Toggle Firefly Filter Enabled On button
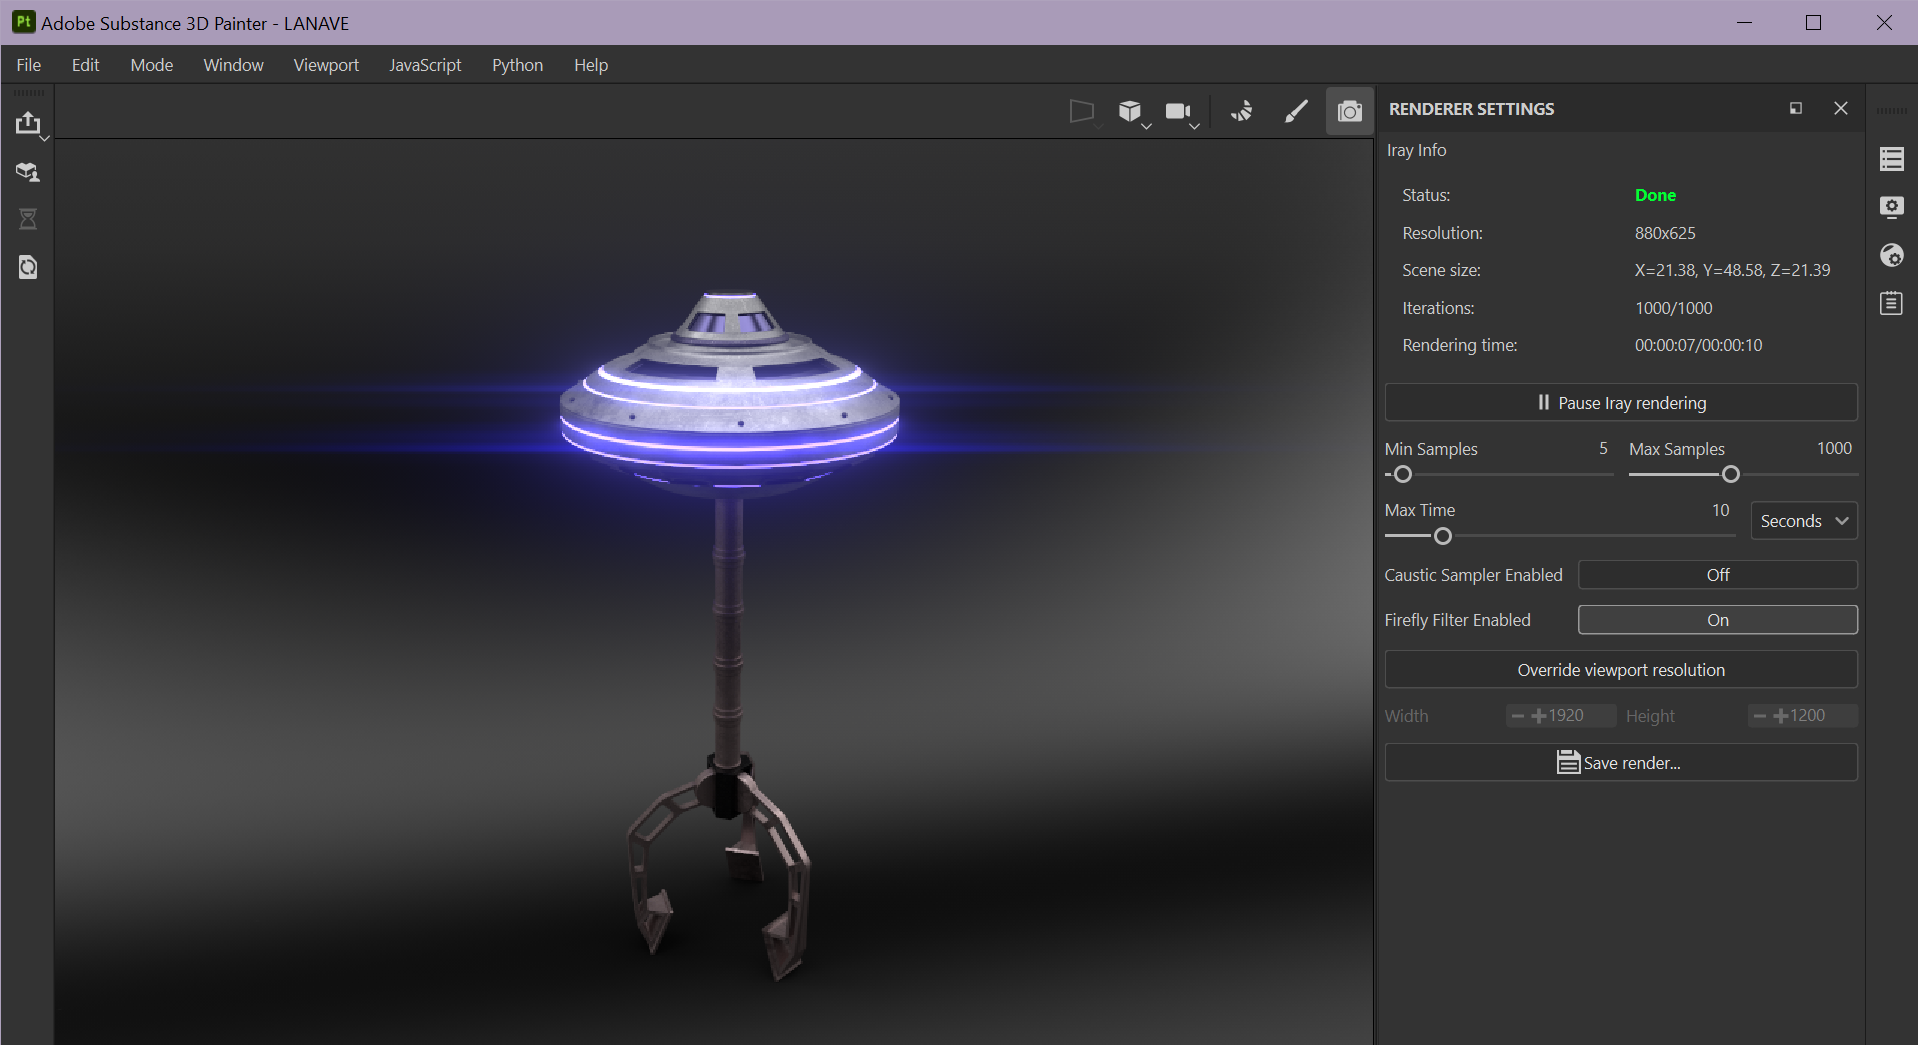This screenshot has width=1918, height=1045. coord(1718,620)
